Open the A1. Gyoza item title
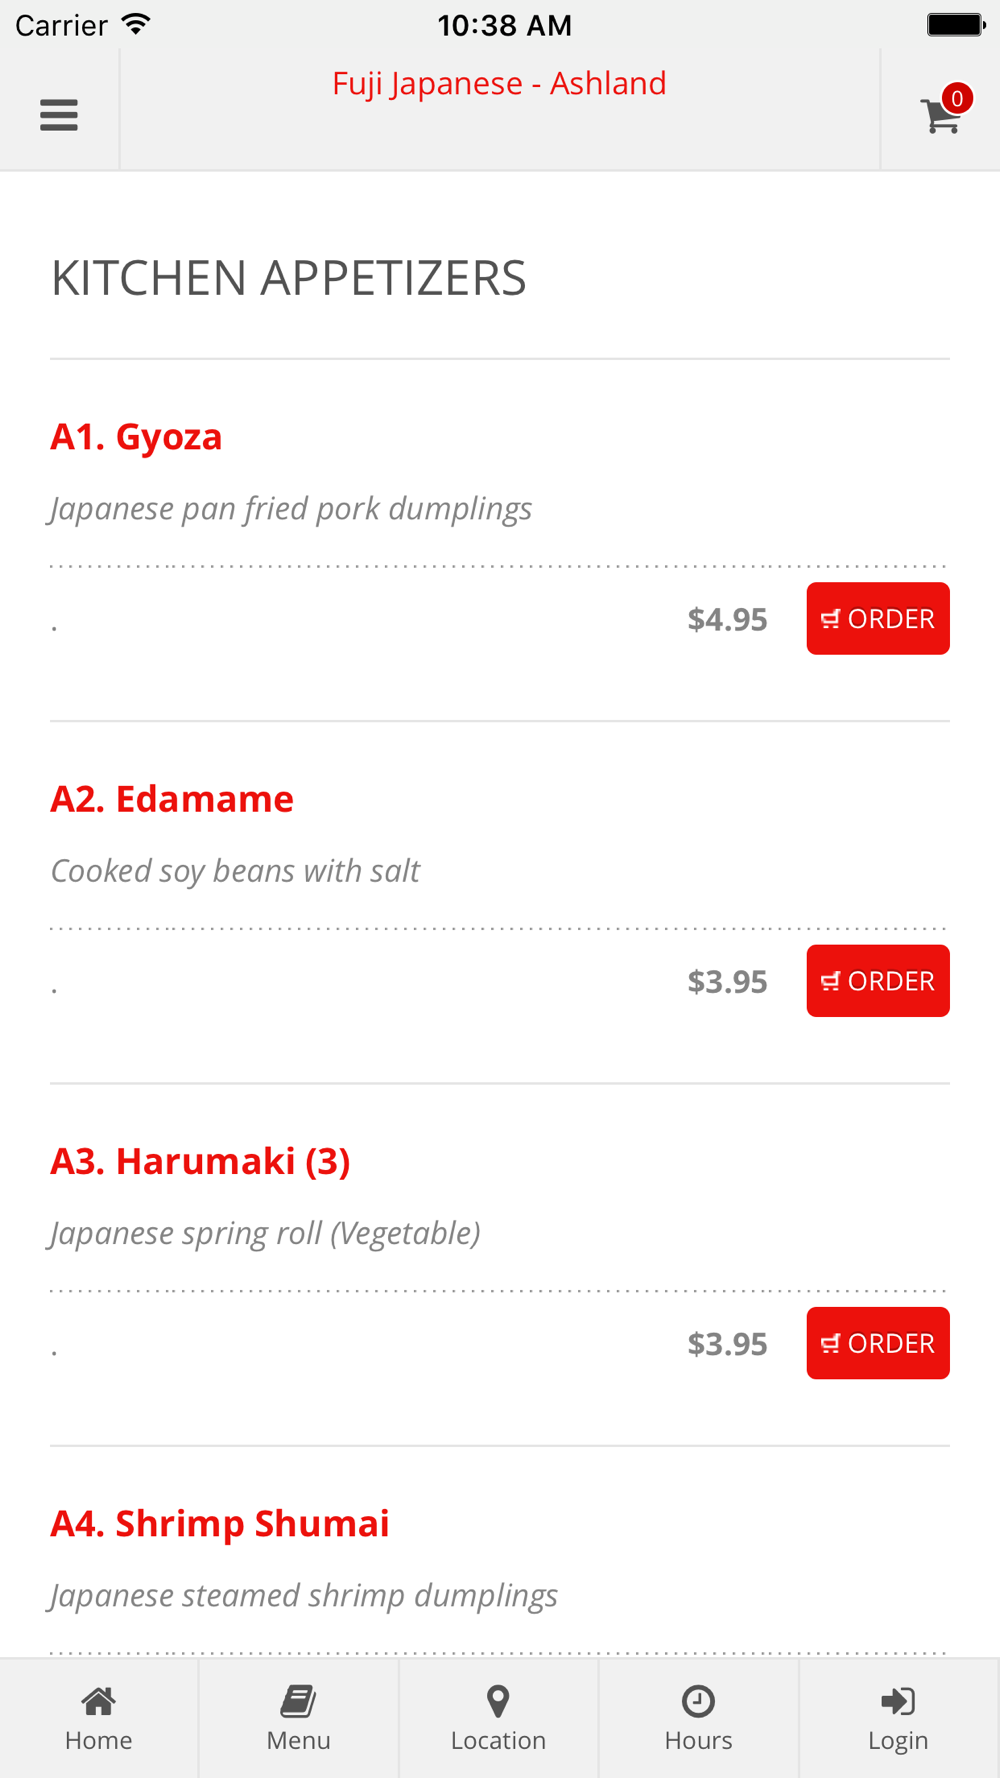The image size is (1000, 1778). 136,437
